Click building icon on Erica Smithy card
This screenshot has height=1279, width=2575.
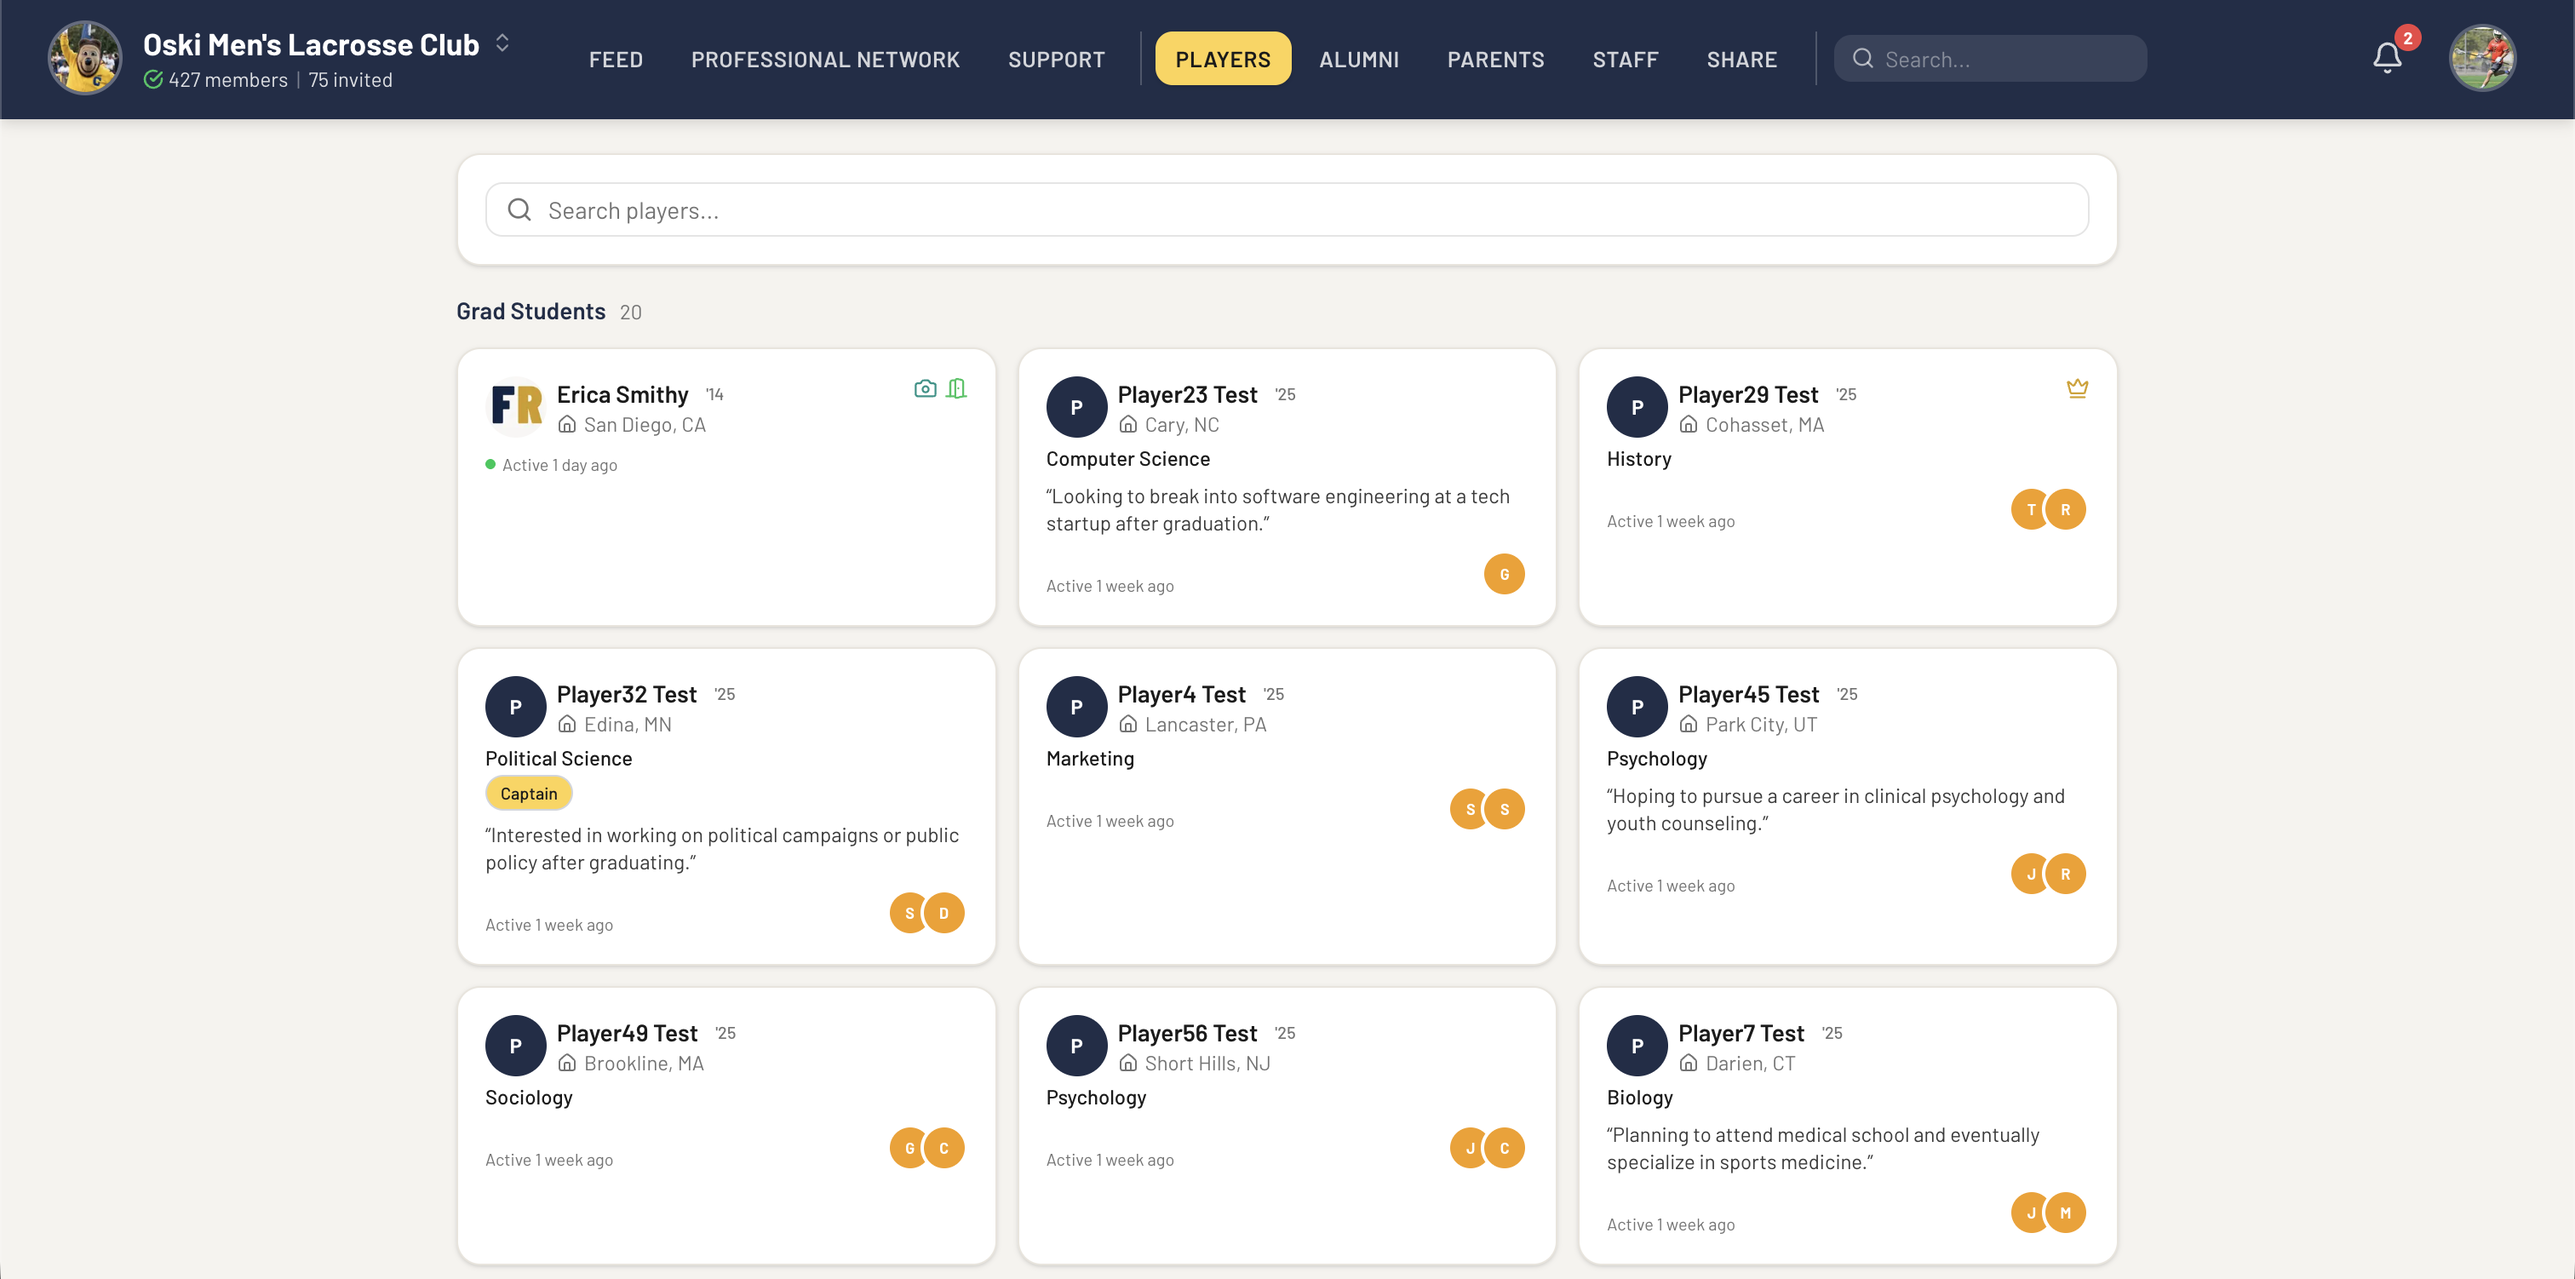pyautogui.click(x=957, y=389)
